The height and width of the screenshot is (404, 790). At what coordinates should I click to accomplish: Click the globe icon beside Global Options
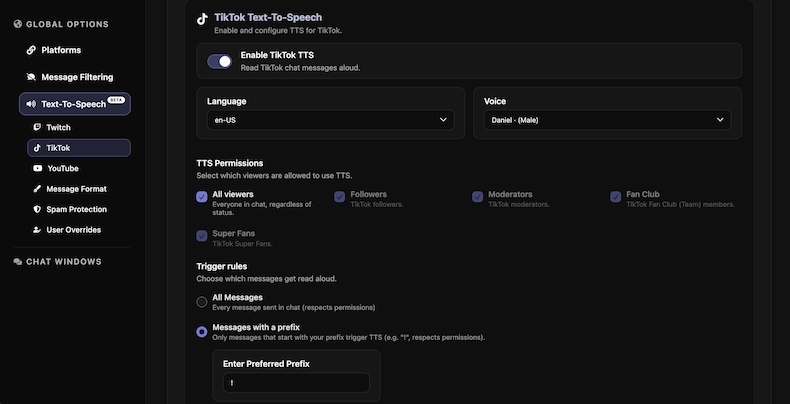[x=18, y=24]
